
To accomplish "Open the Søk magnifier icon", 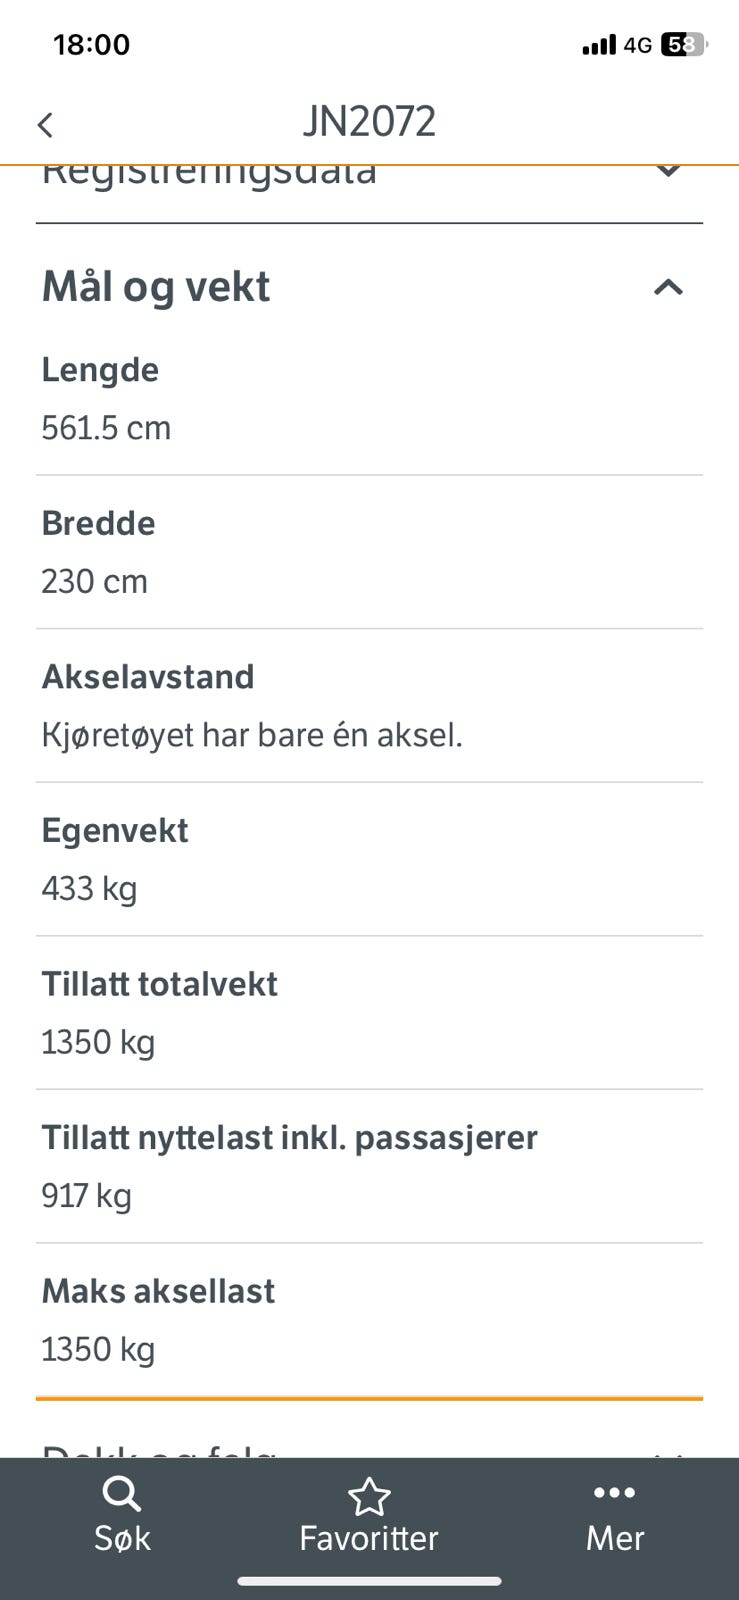I will tap(122, 1495).
